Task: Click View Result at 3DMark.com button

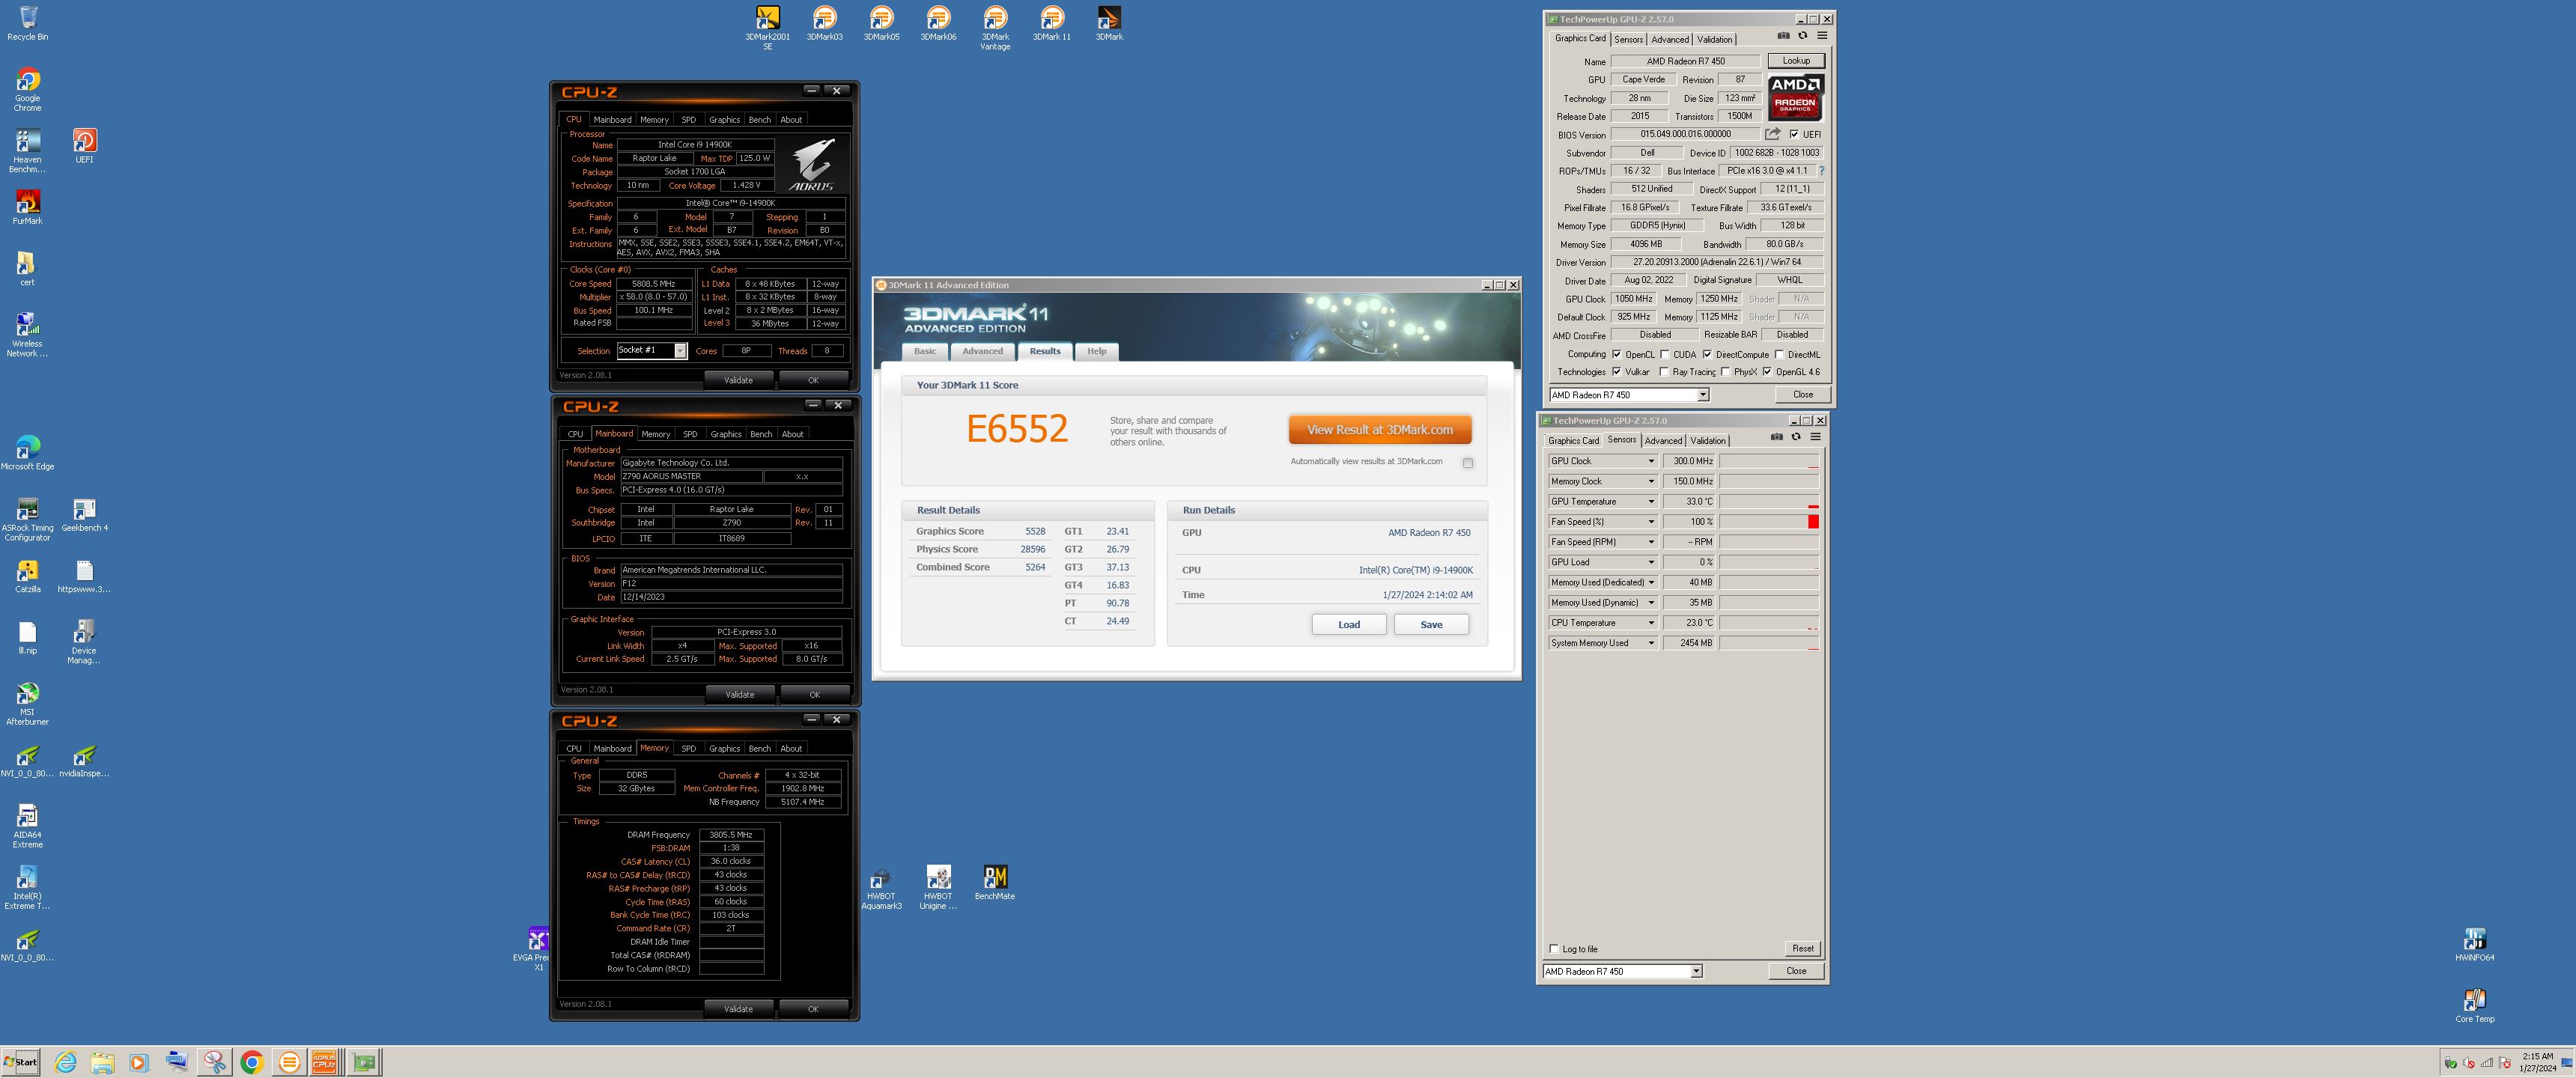Action: 1379,430
